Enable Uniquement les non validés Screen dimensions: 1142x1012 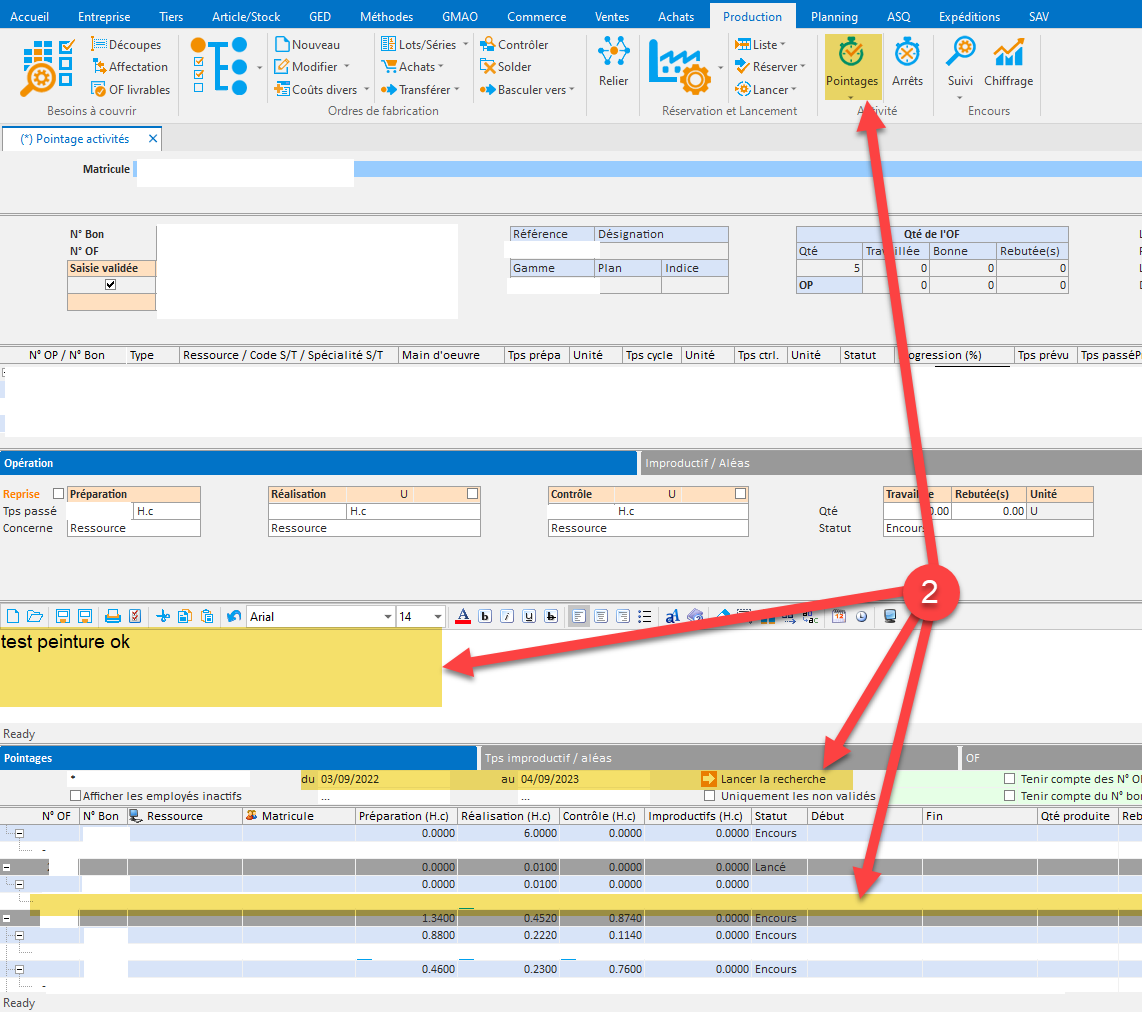coord(709,796)
